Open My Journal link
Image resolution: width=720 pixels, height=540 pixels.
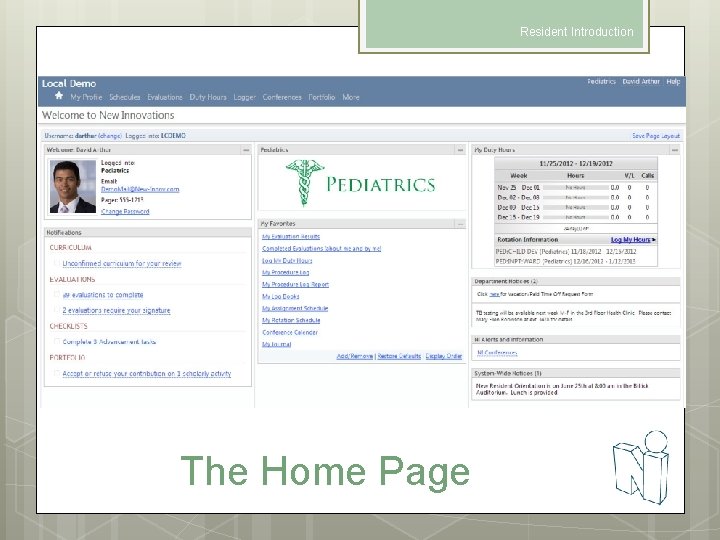[x=276, y=344]
